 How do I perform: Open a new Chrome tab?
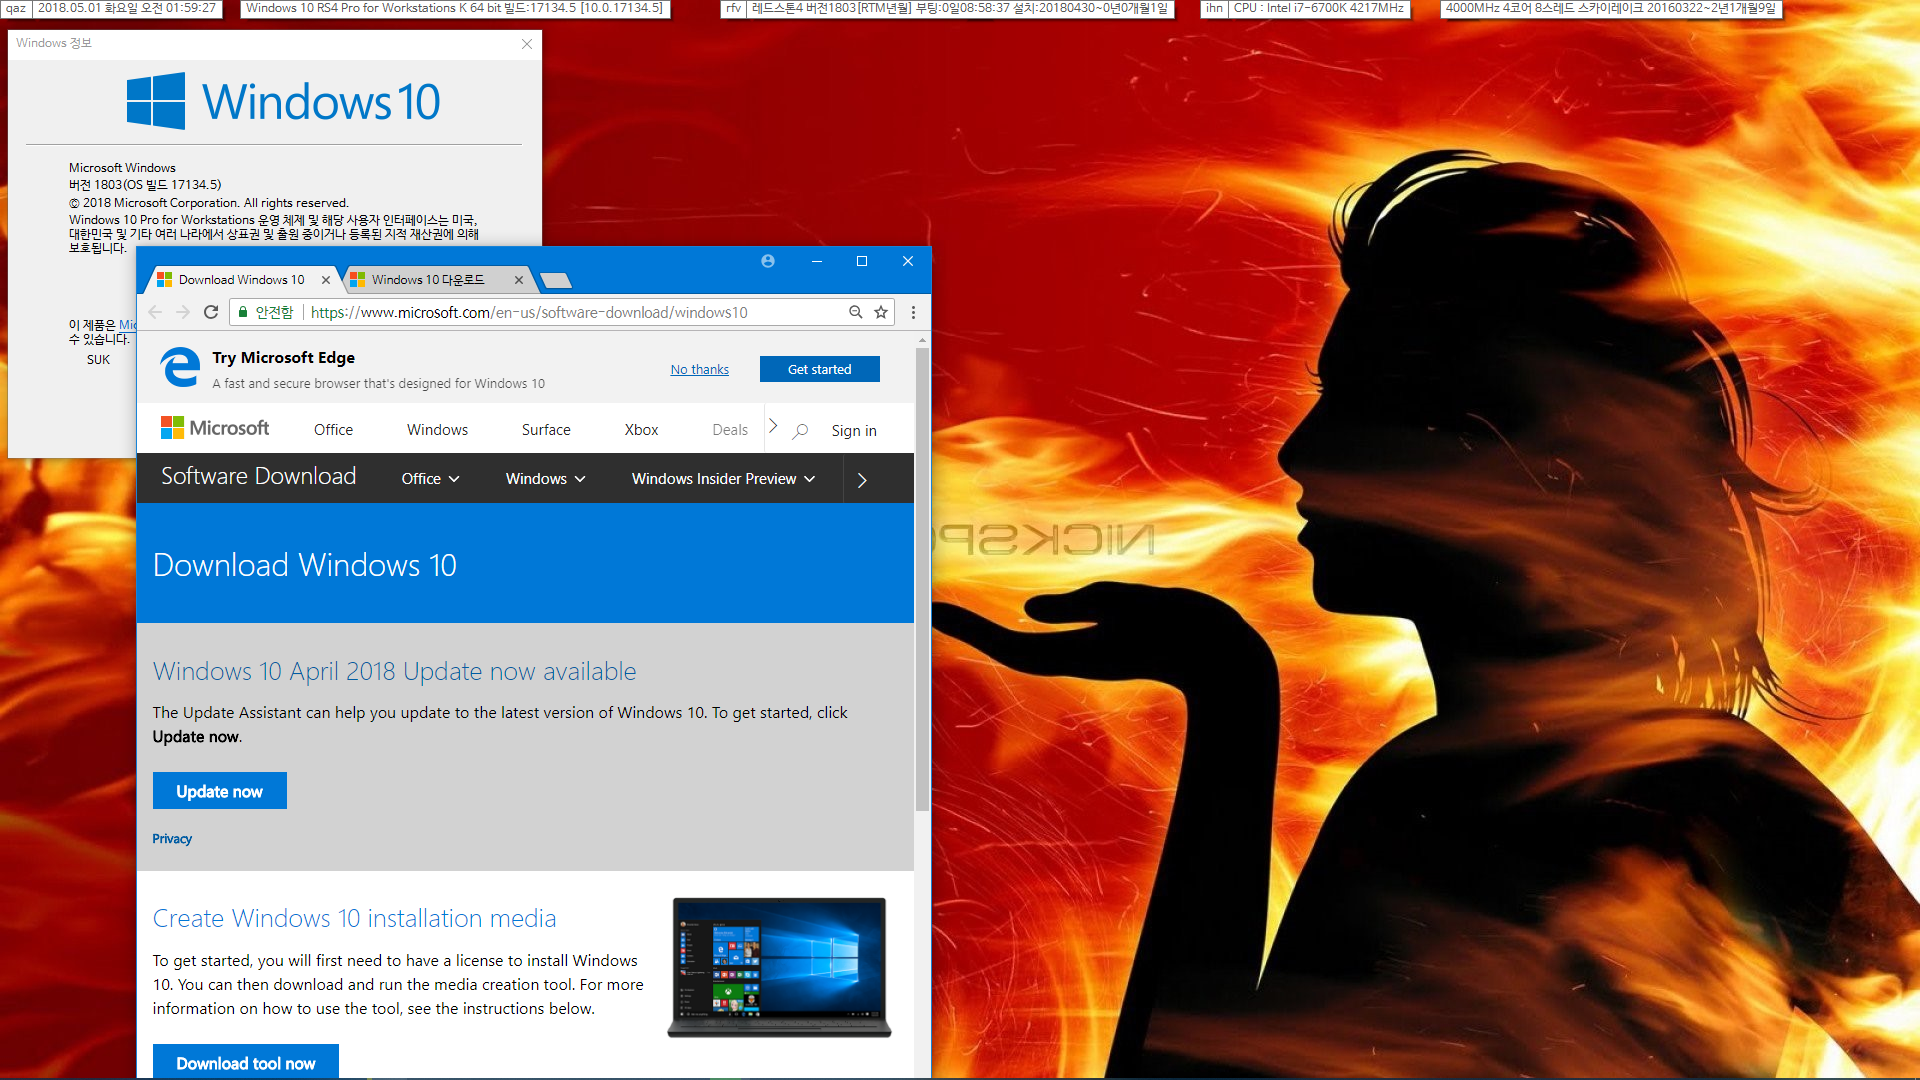(x=555, y=280)
